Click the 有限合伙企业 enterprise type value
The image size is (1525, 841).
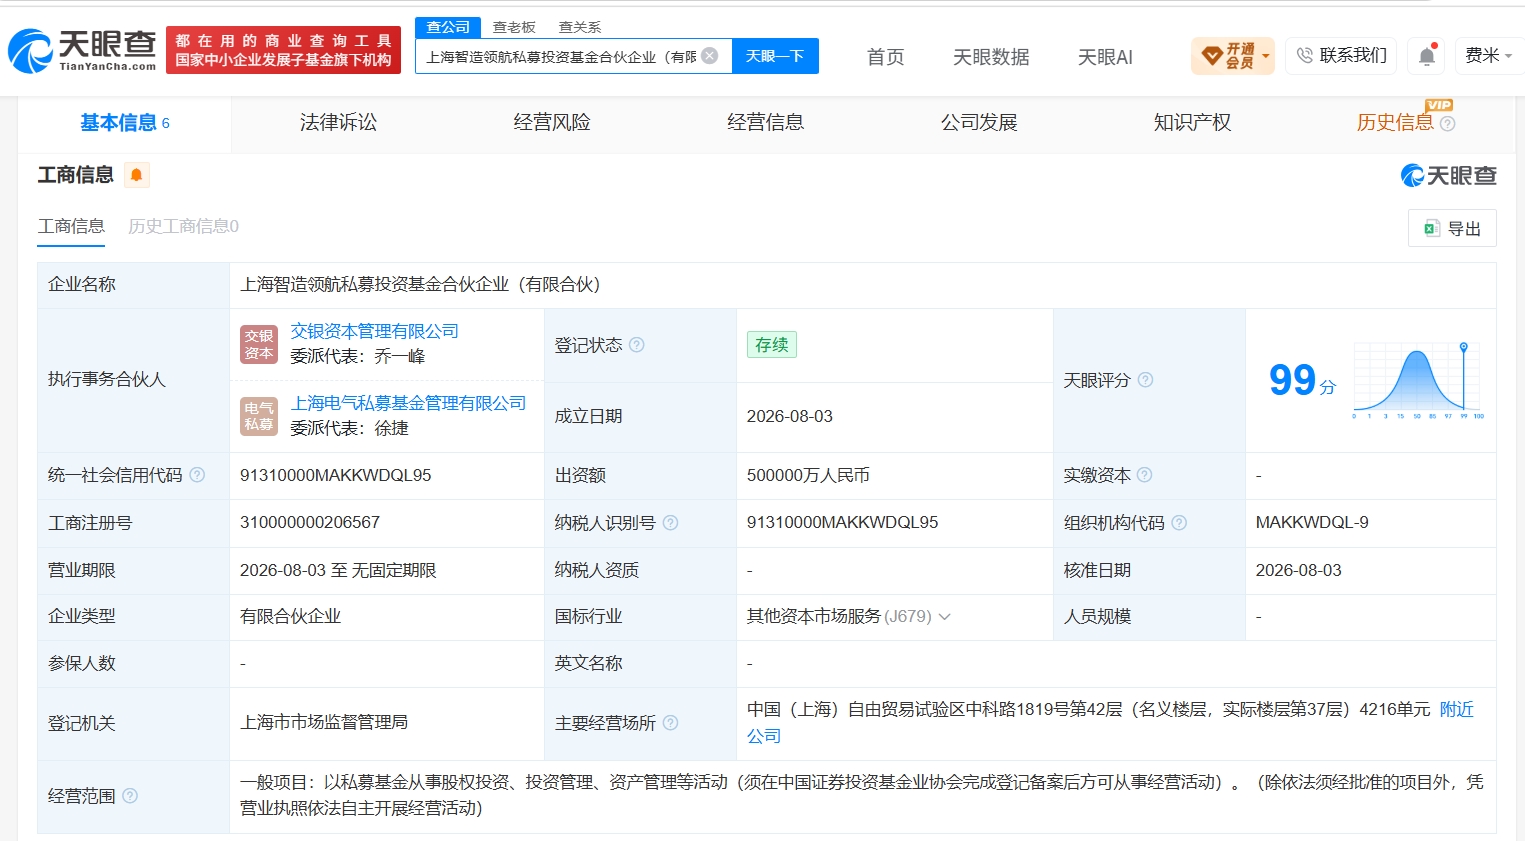[290, 616]
